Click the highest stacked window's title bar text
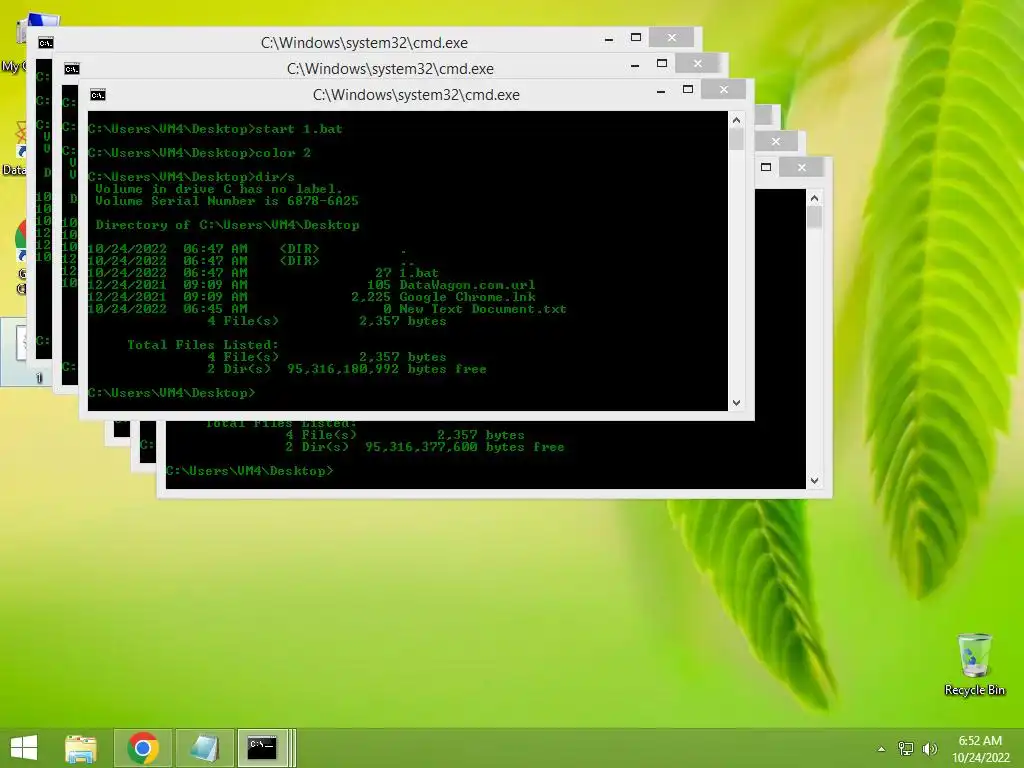Image resolution: width=1024 pixels, height=768 pixels. 364,43
